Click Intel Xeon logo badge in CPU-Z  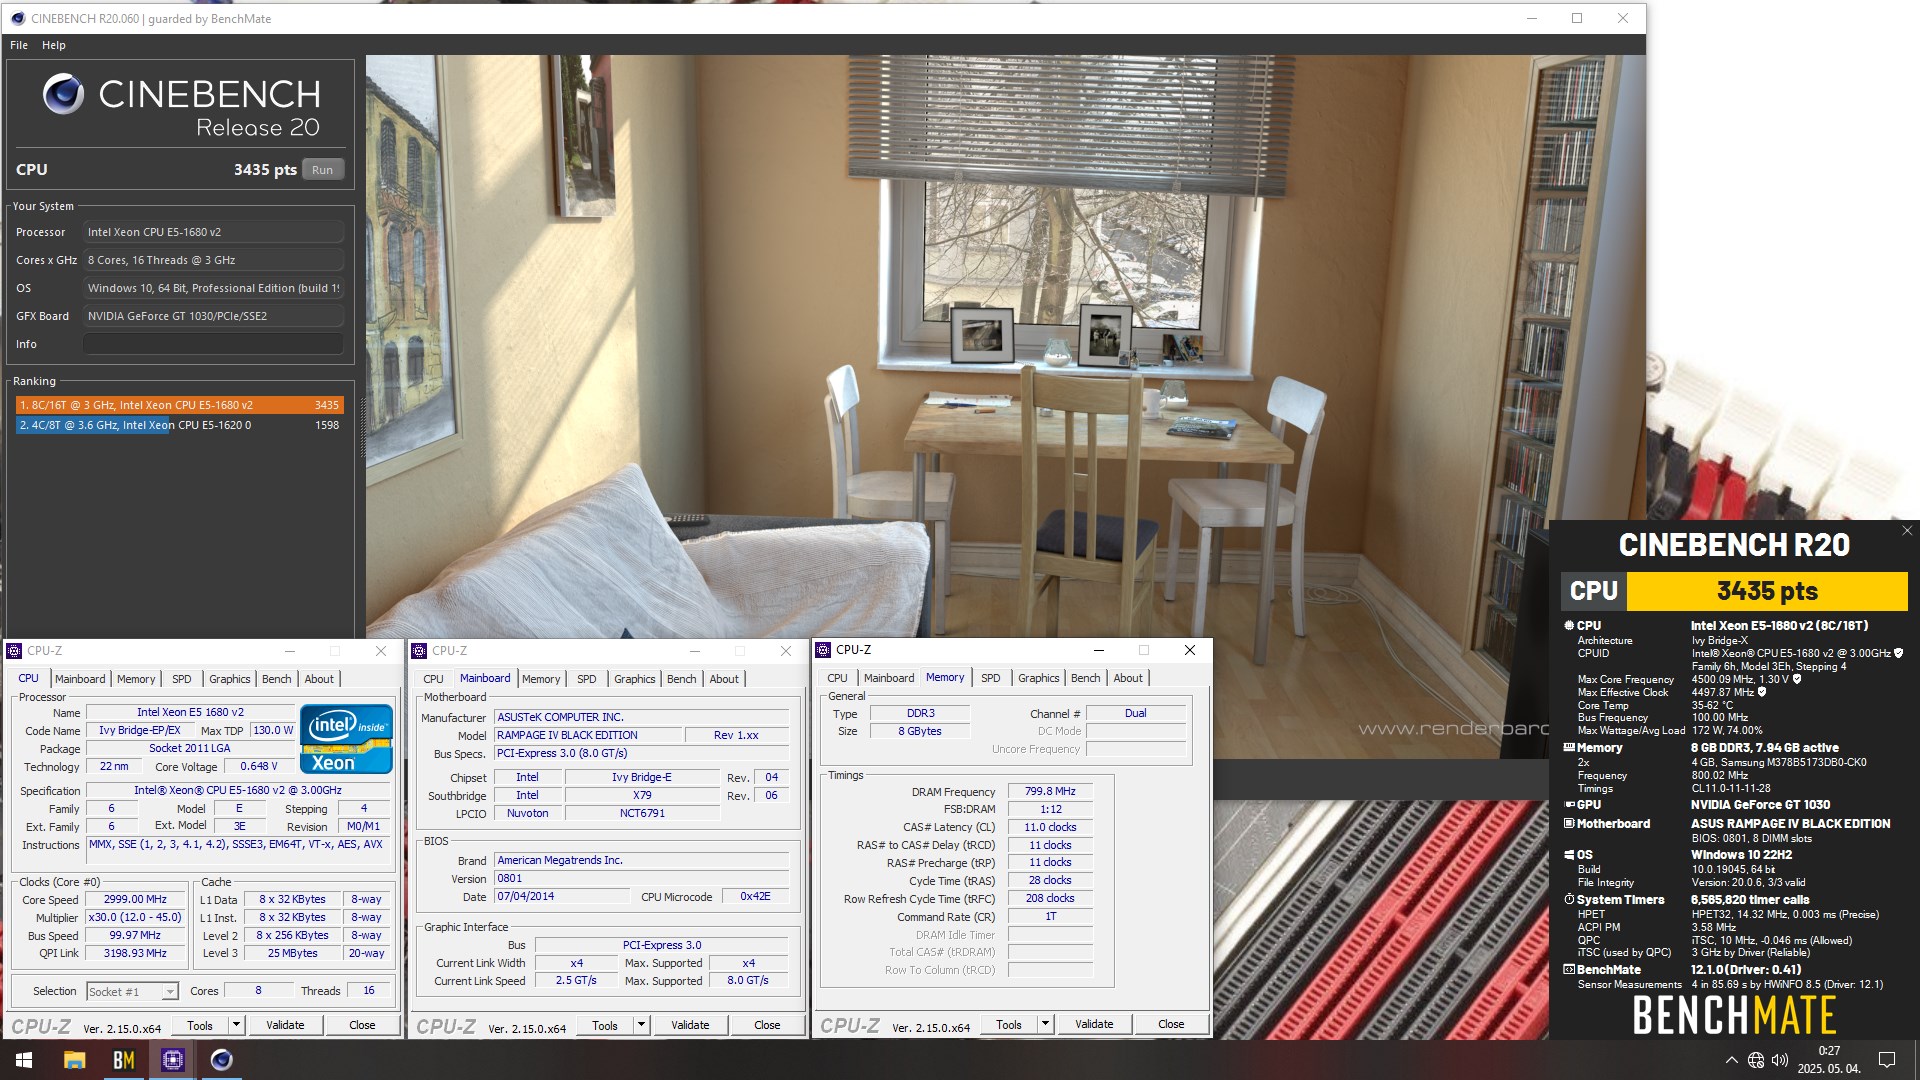pyautogui.click(x=346, y=740)
